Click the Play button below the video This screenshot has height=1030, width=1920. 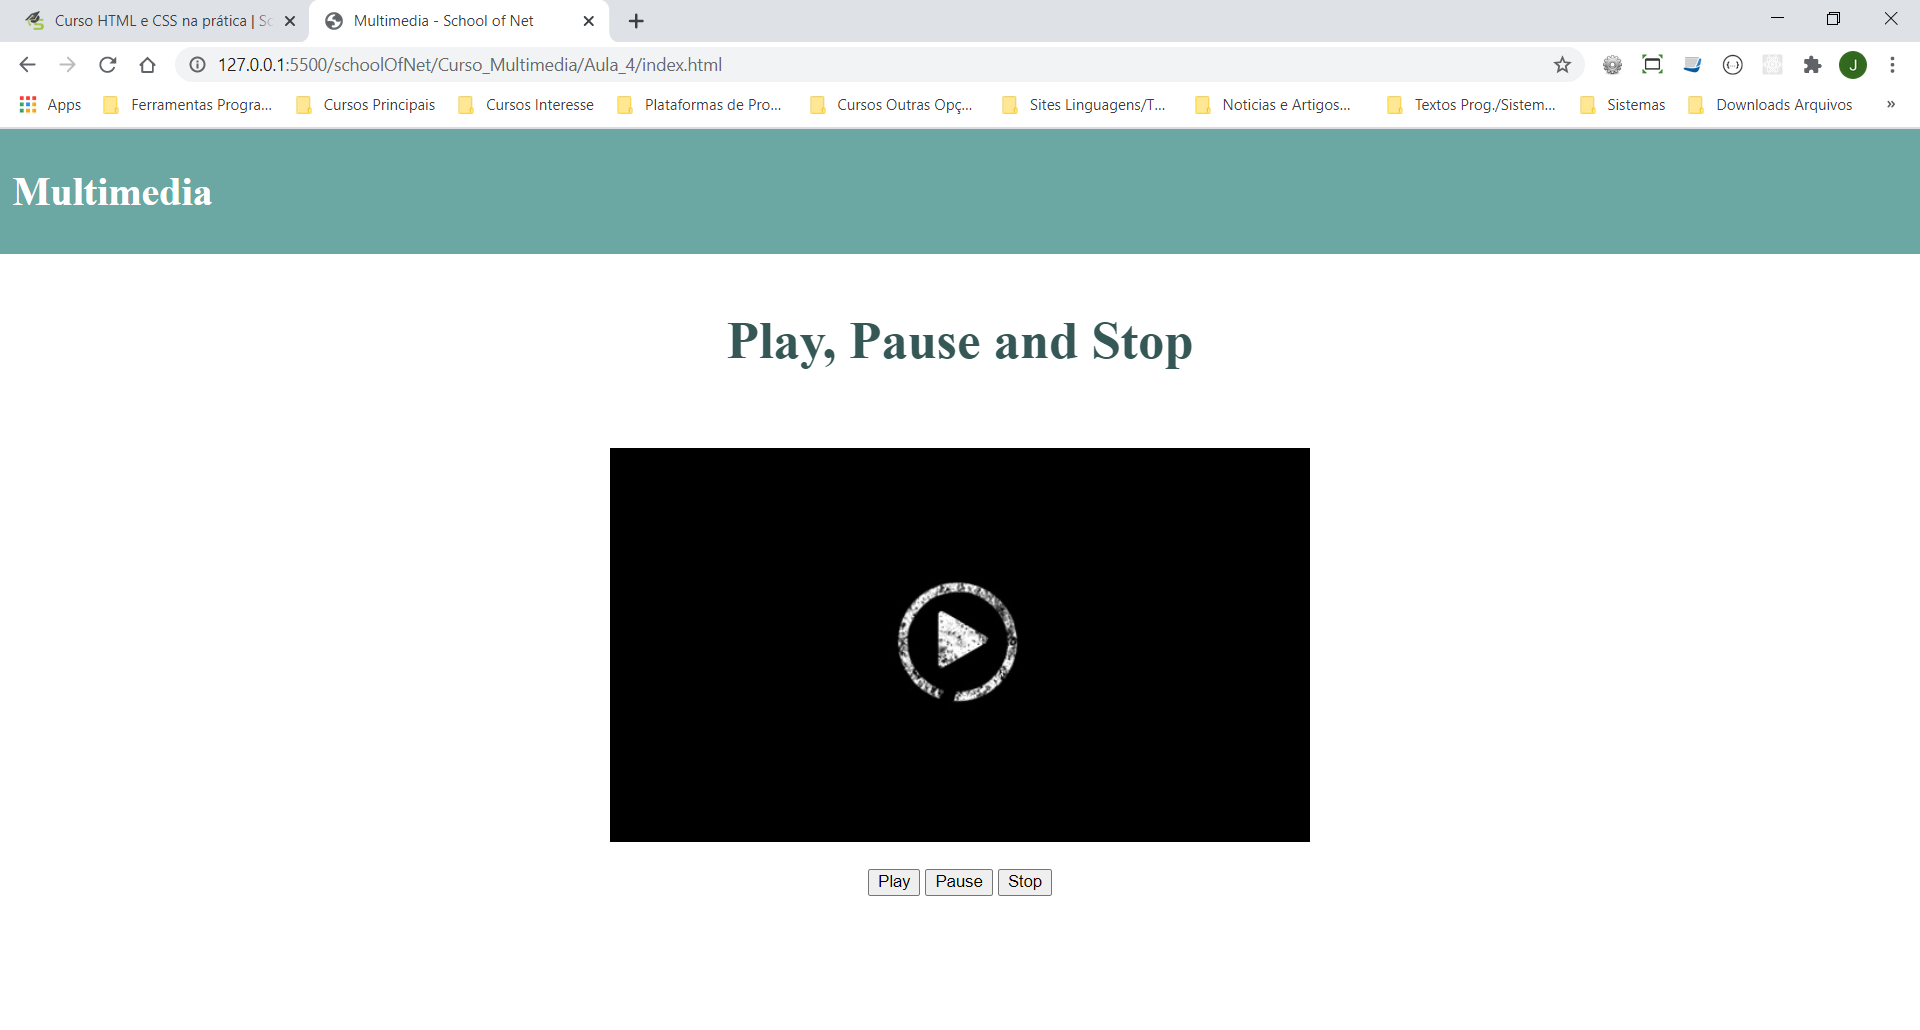894,882
